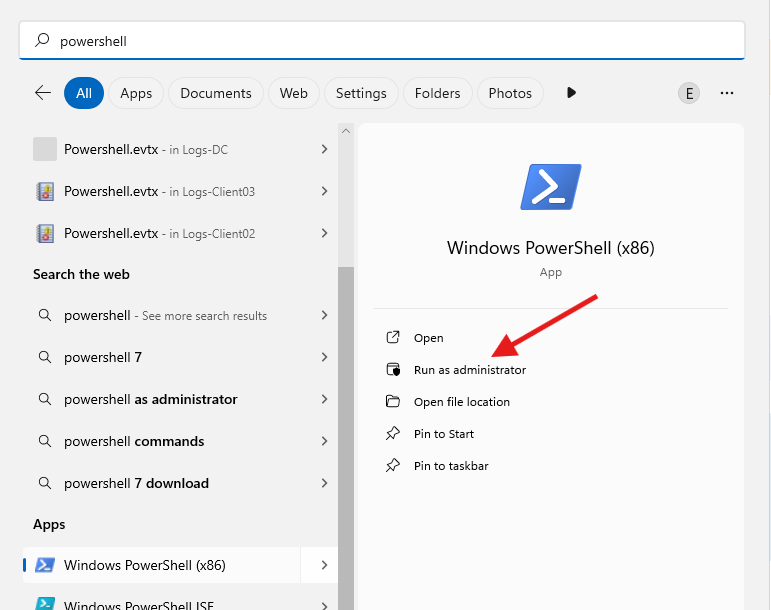Open Windows PowerShell (x86) from the actions list
Screen dimensions: 771x610
click(x=428, y=338)
